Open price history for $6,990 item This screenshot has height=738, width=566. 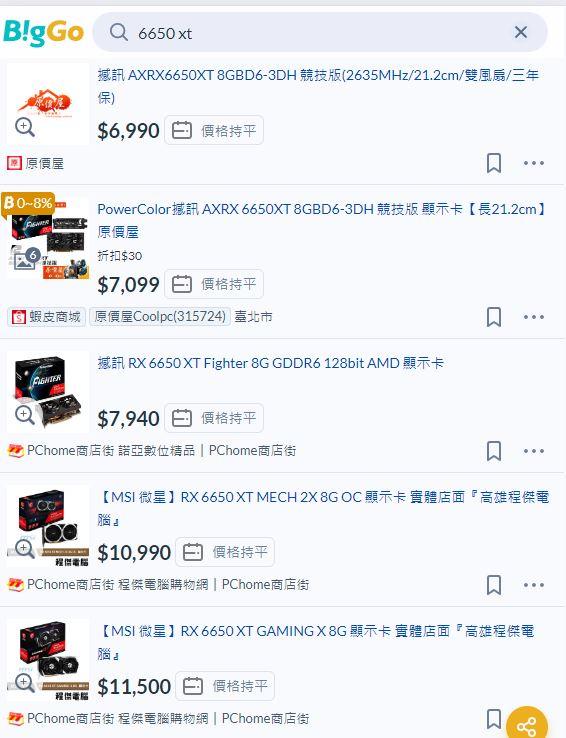coord(214,130)
